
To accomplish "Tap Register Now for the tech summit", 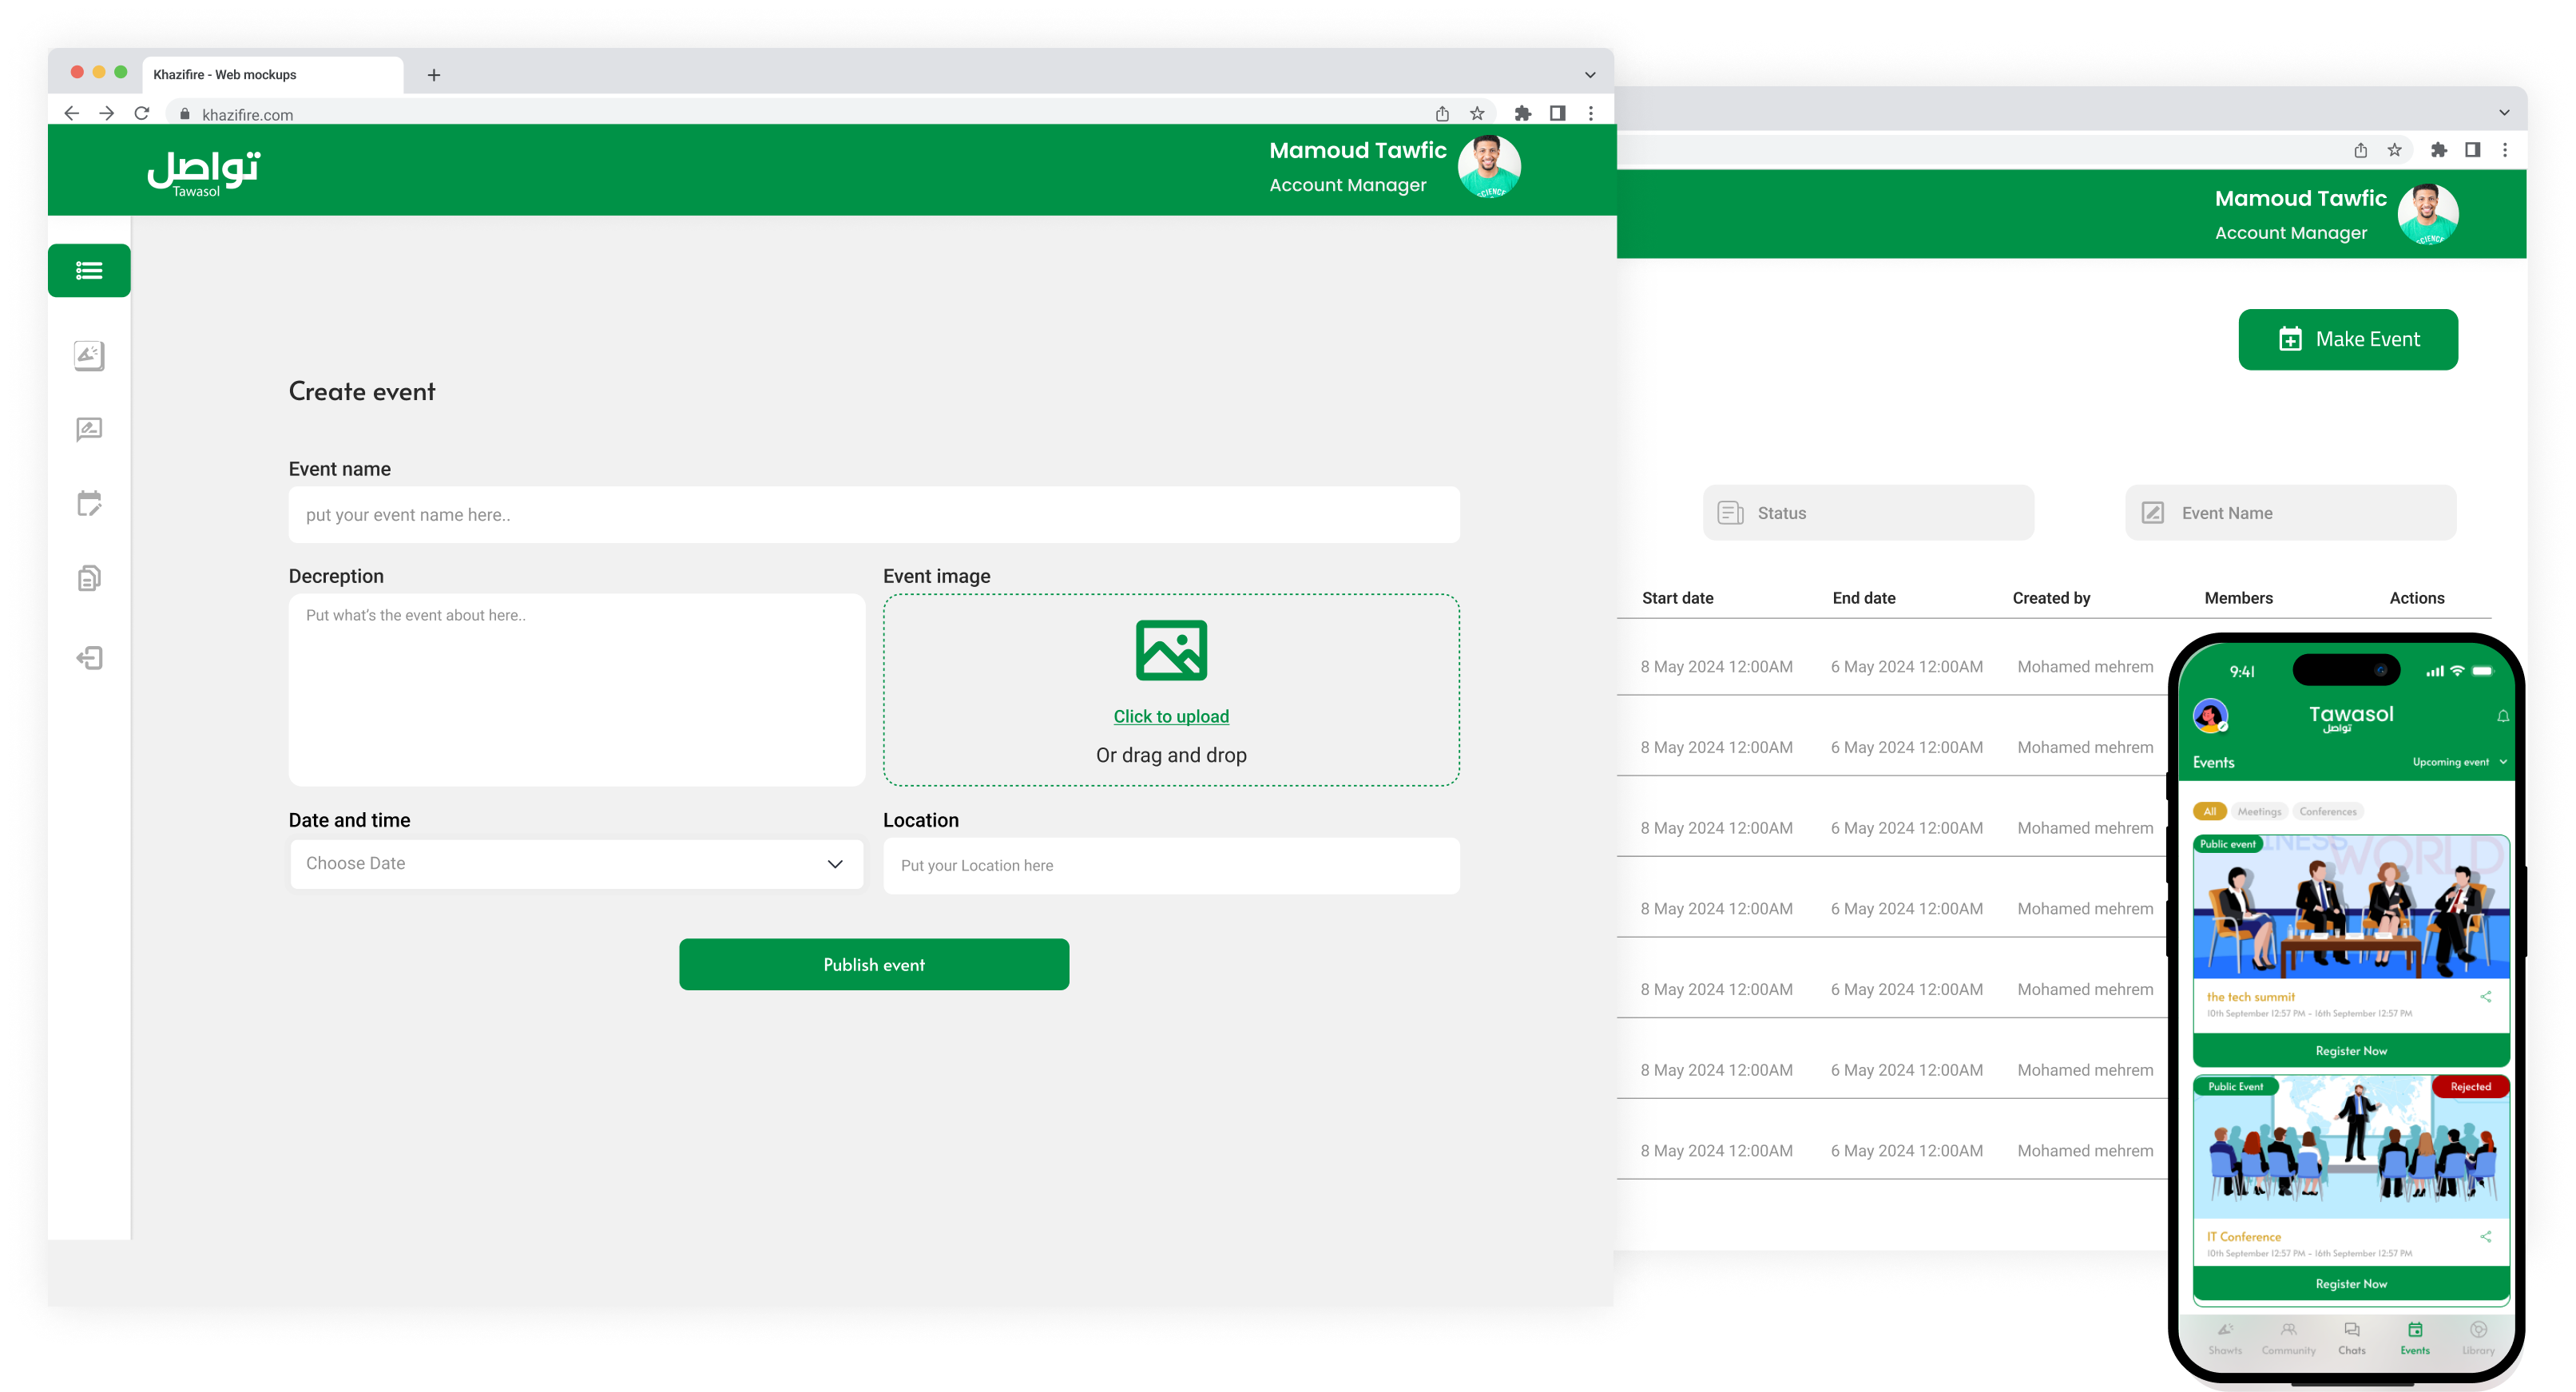I will [2351, 1051].
